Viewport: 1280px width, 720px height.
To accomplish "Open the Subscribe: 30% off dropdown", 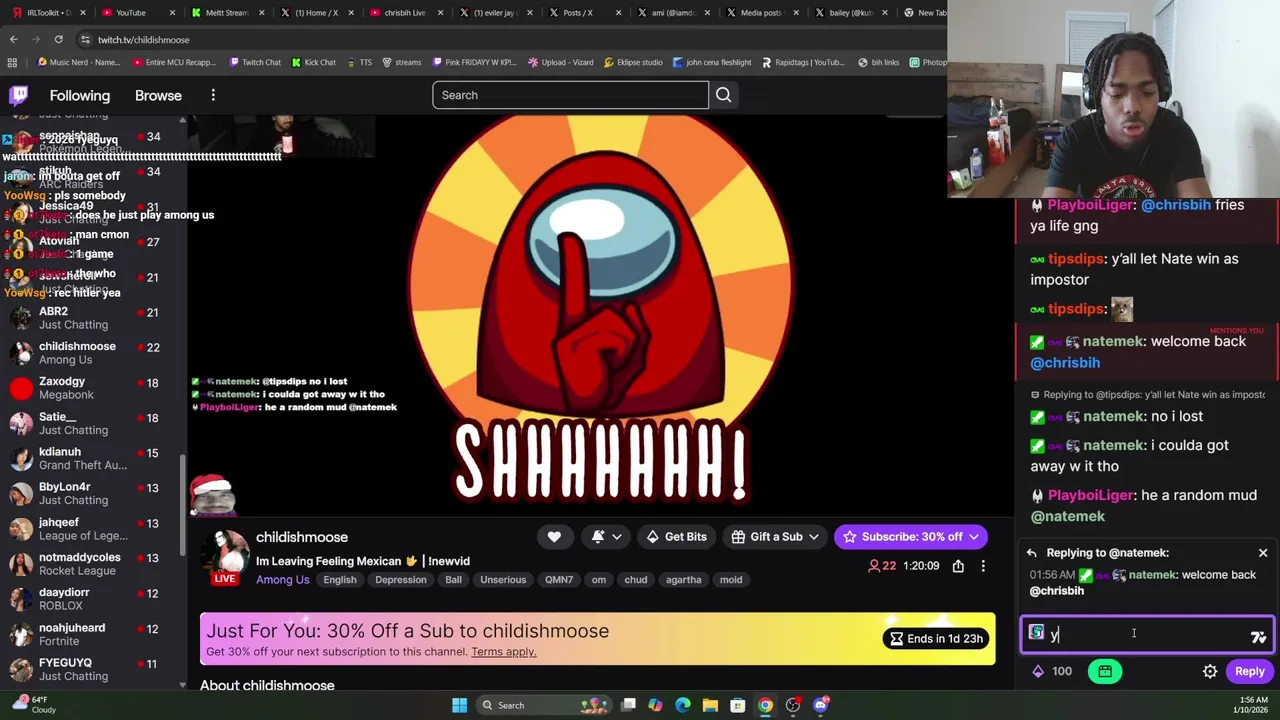I will pos(911,537).
